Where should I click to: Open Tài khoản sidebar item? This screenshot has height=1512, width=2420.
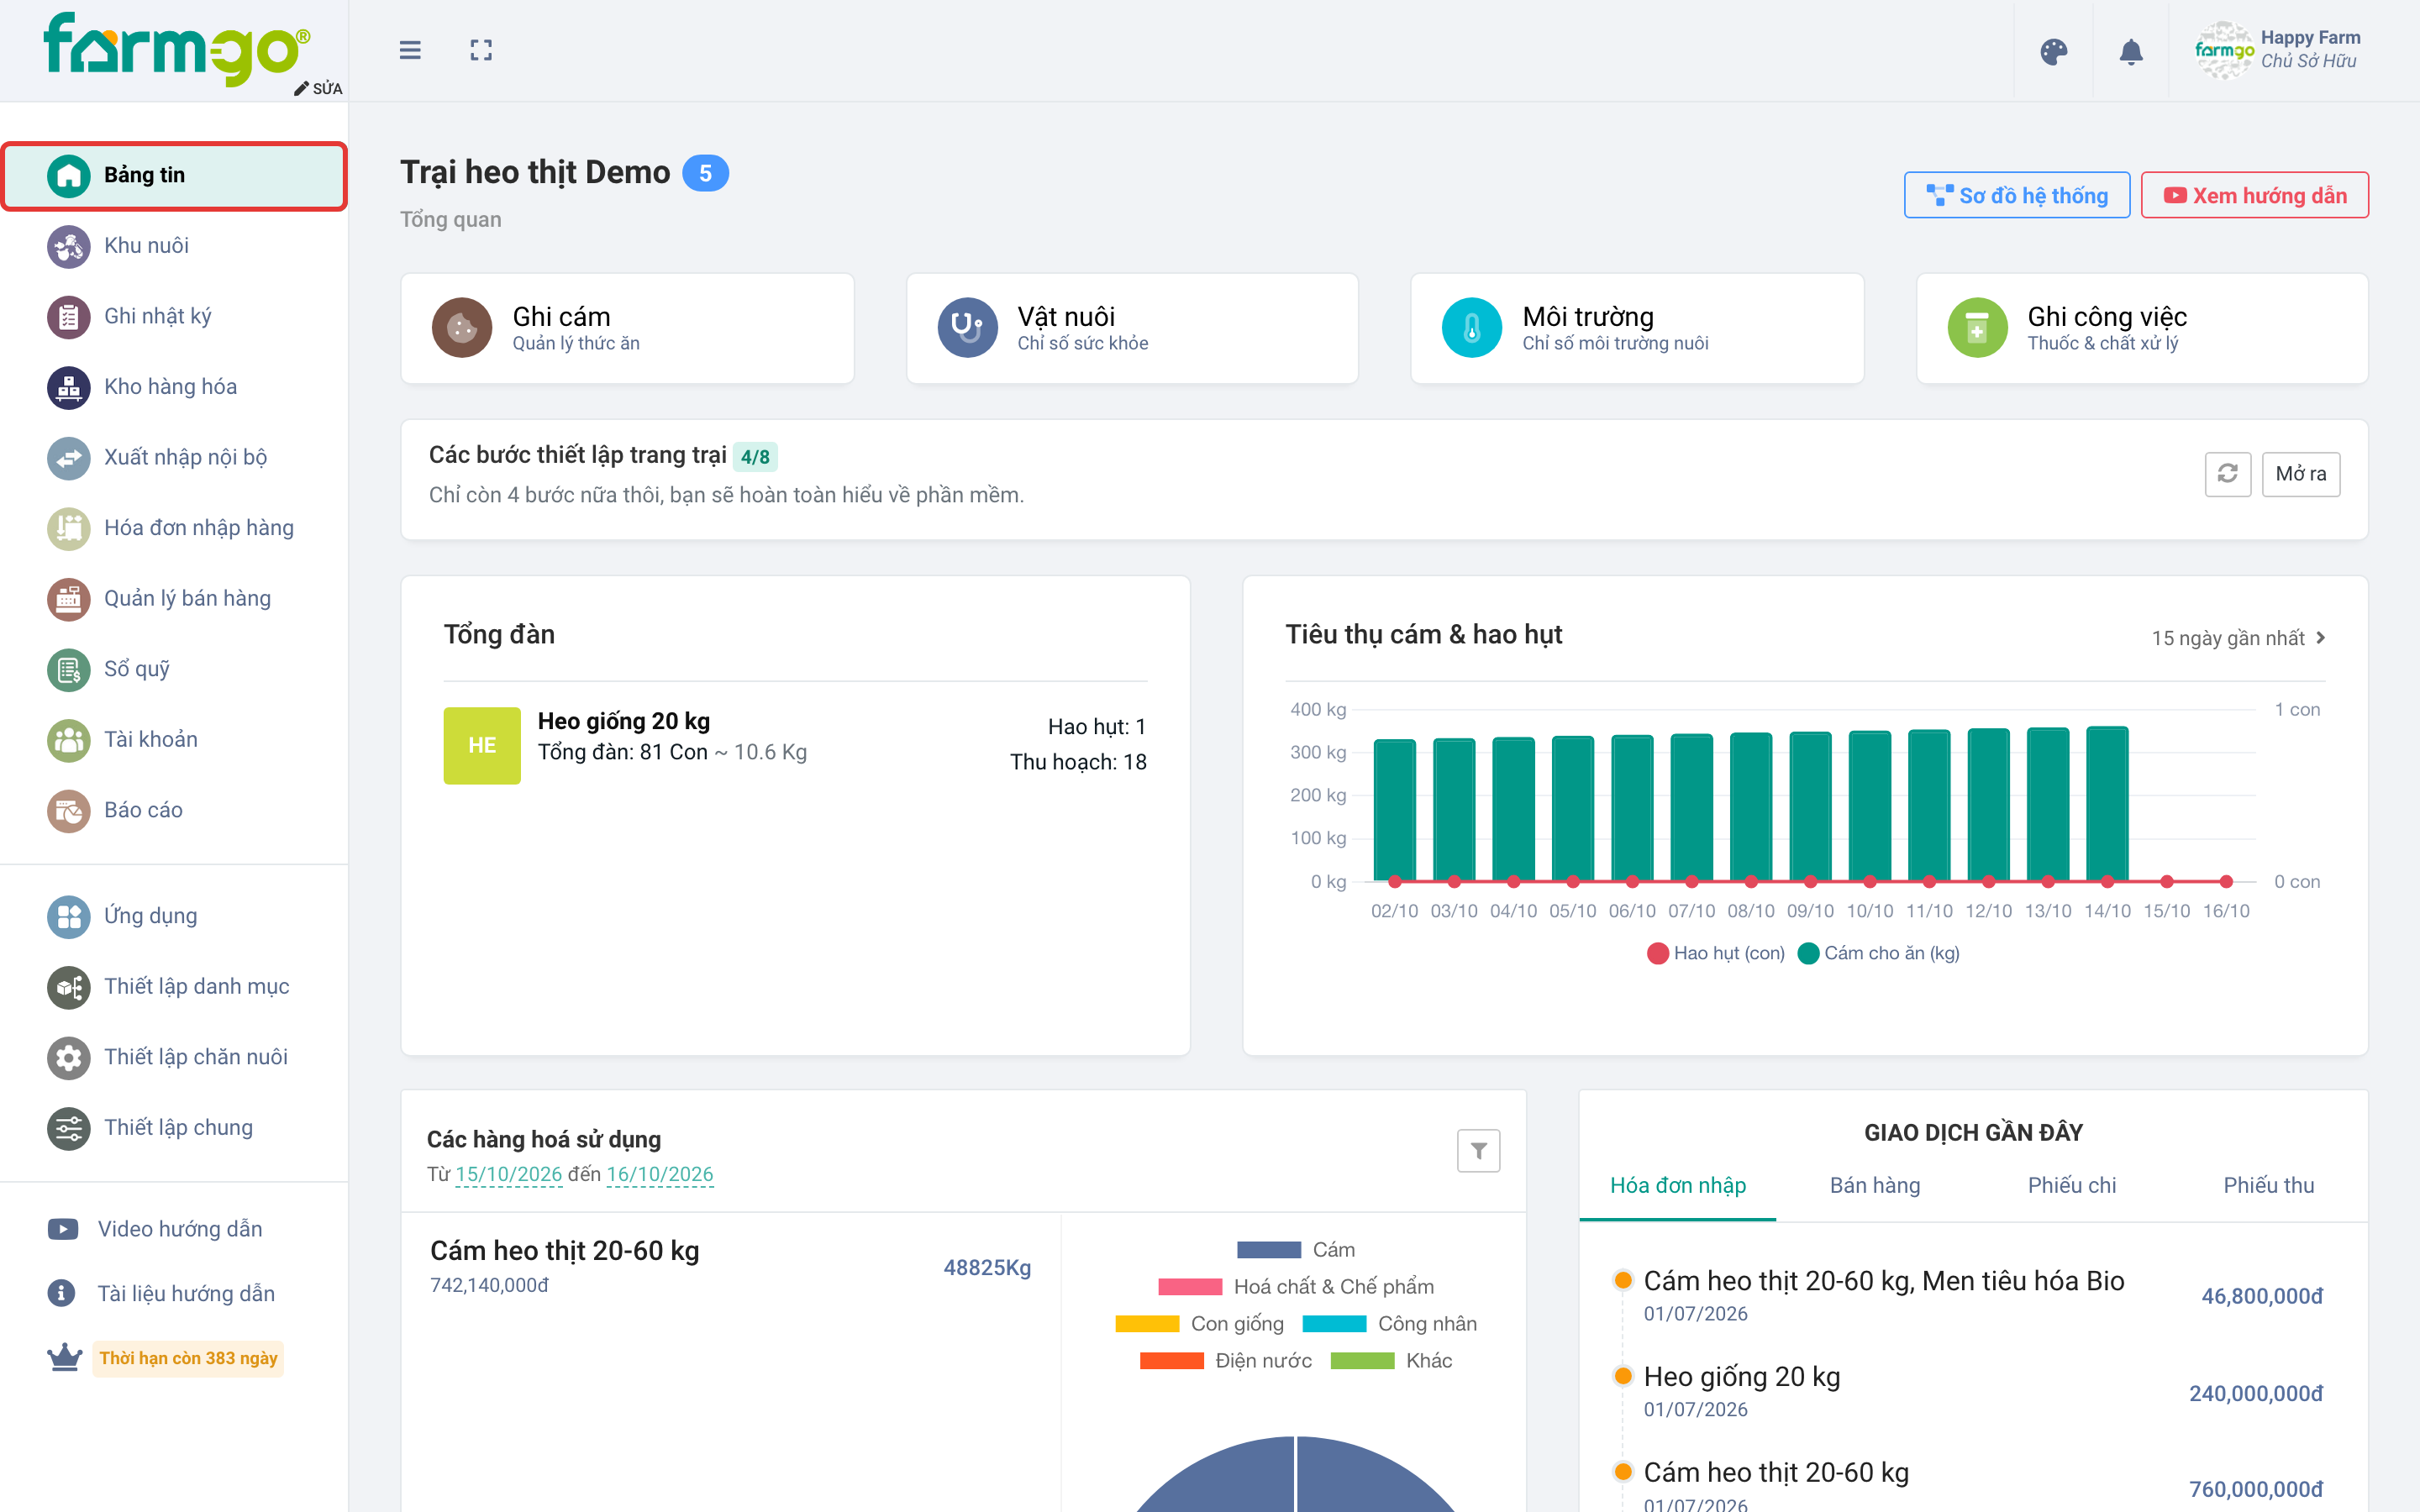pos(174,739)
